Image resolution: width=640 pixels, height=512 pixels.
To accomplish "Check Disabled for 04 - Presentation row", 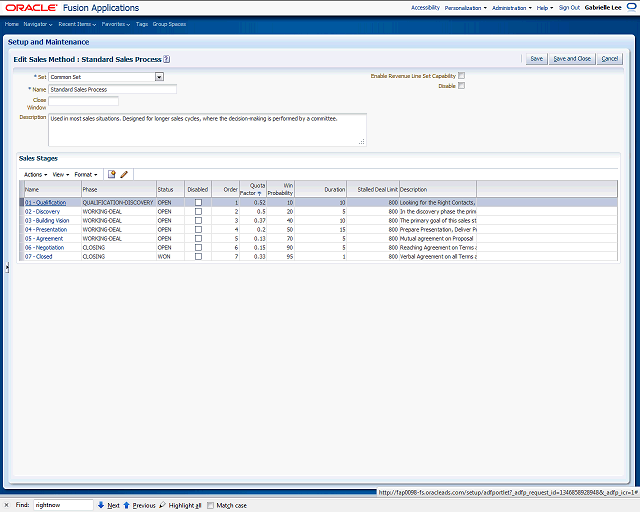I will pyautogui.click(x=198, y=229).
